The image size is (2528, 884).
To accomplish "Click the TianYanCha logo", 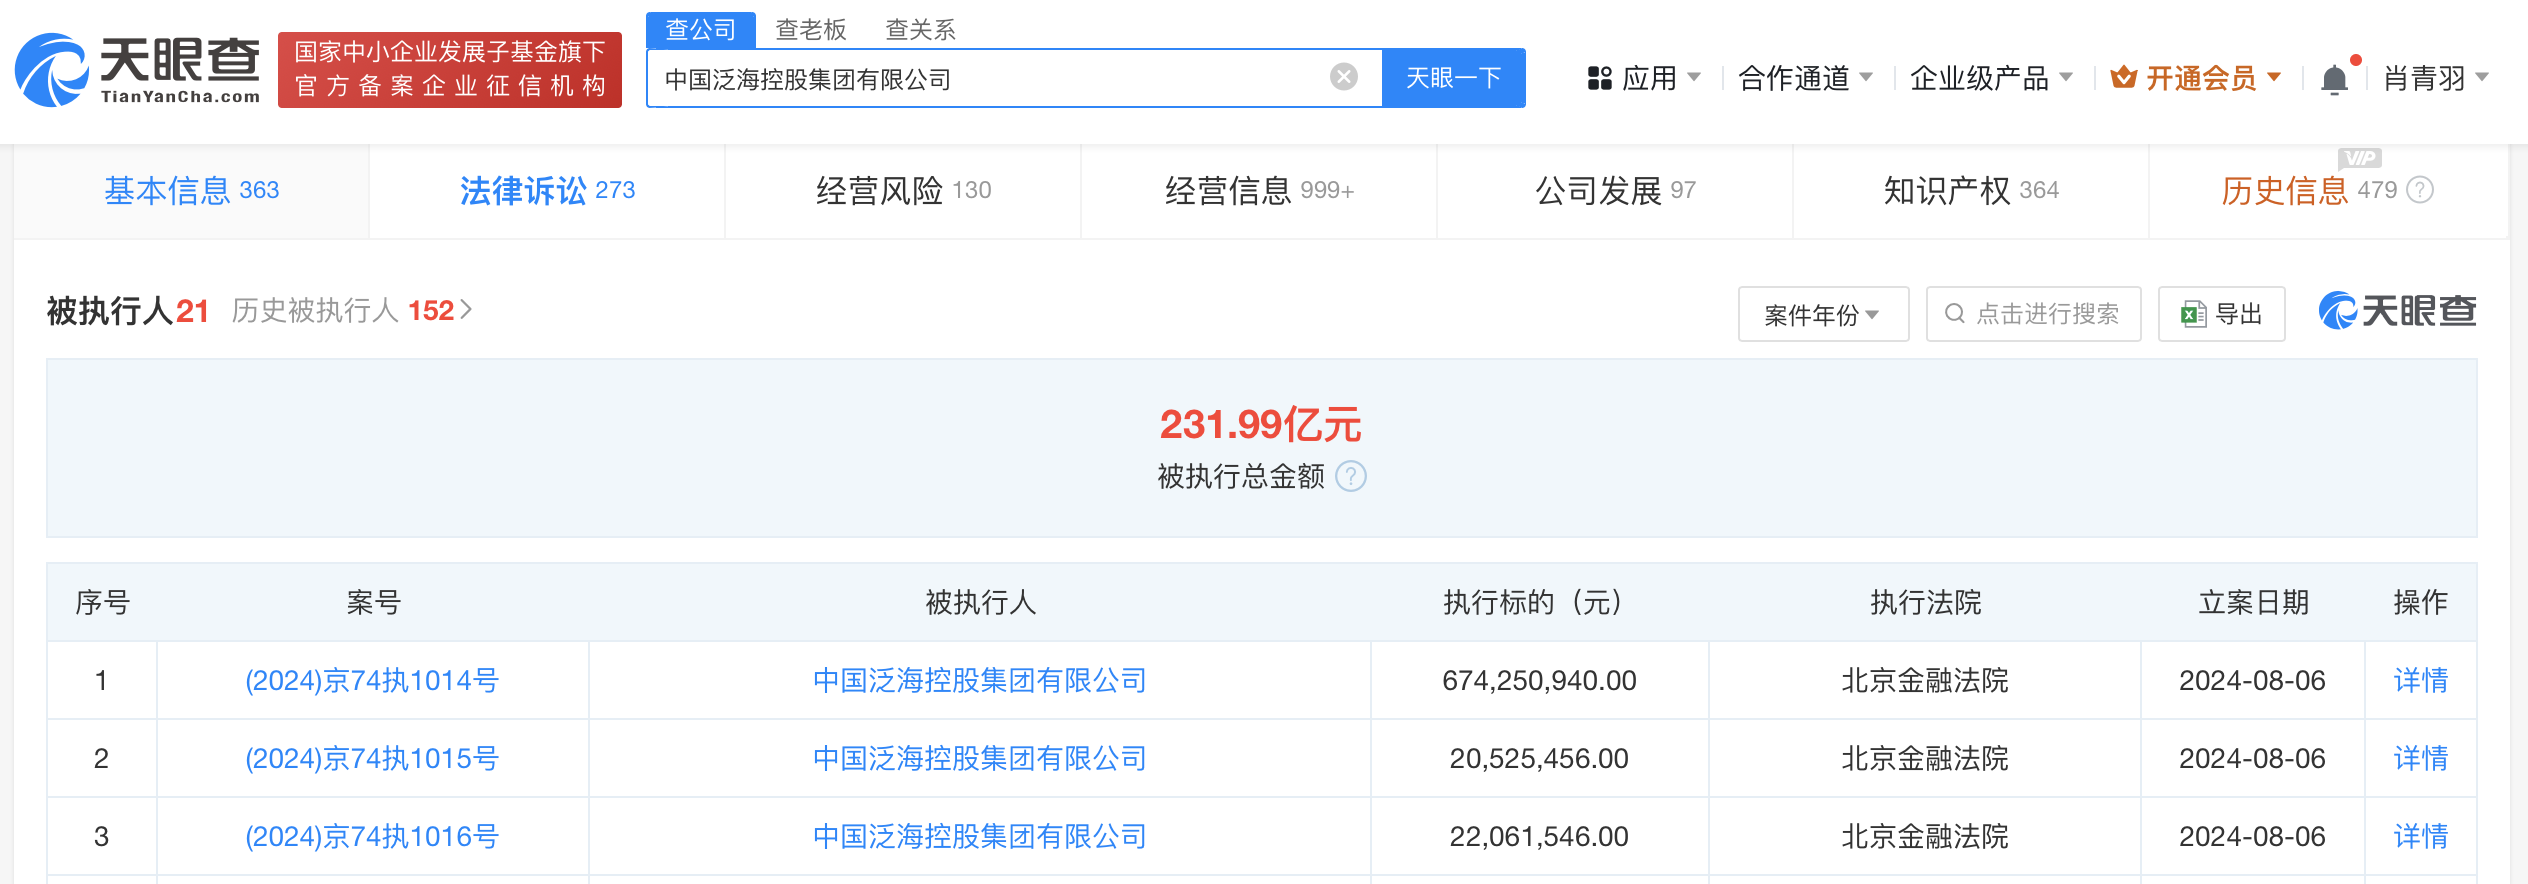I will (x=138, y=70).
